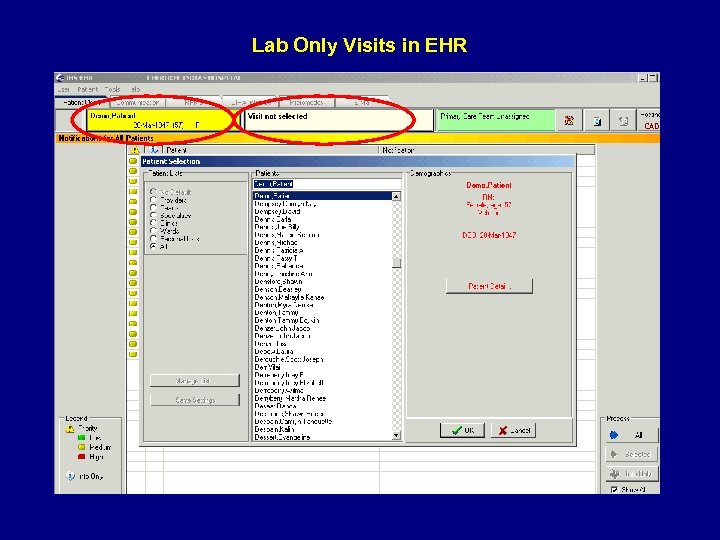
Task: Sort notifications by the info icon column
Action: (153, 150)
